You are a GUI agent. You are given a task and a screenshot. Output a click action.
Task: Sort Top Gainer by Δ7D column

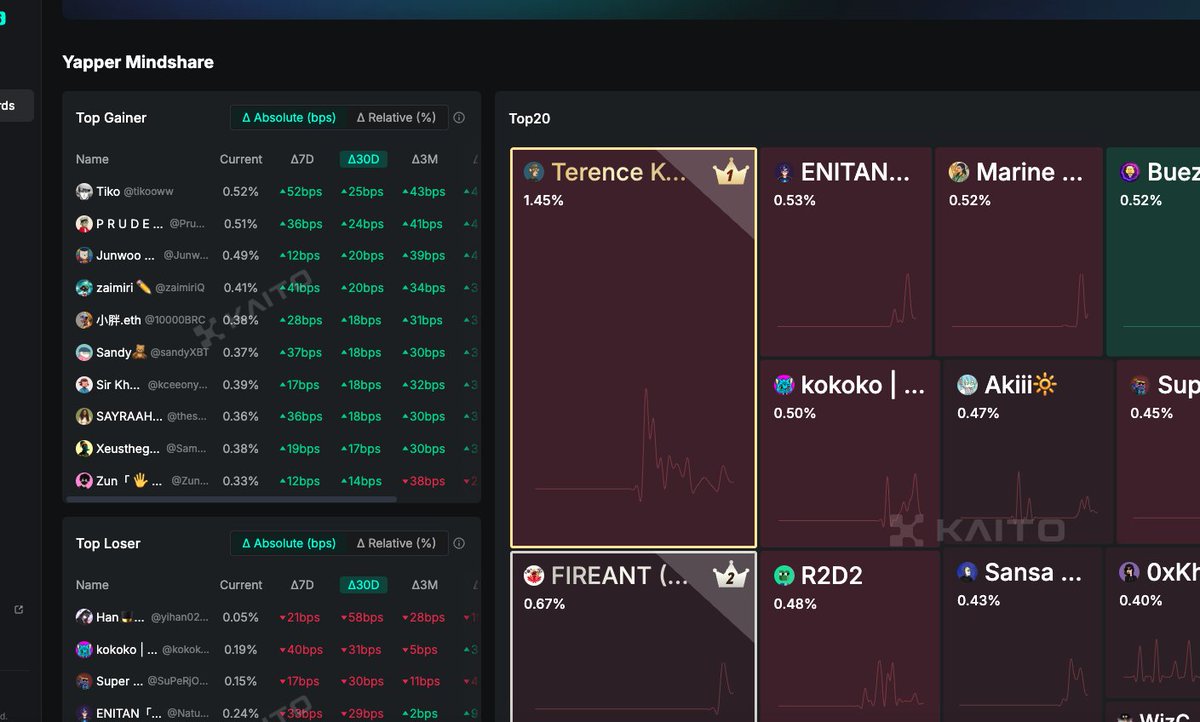(302, 159)
